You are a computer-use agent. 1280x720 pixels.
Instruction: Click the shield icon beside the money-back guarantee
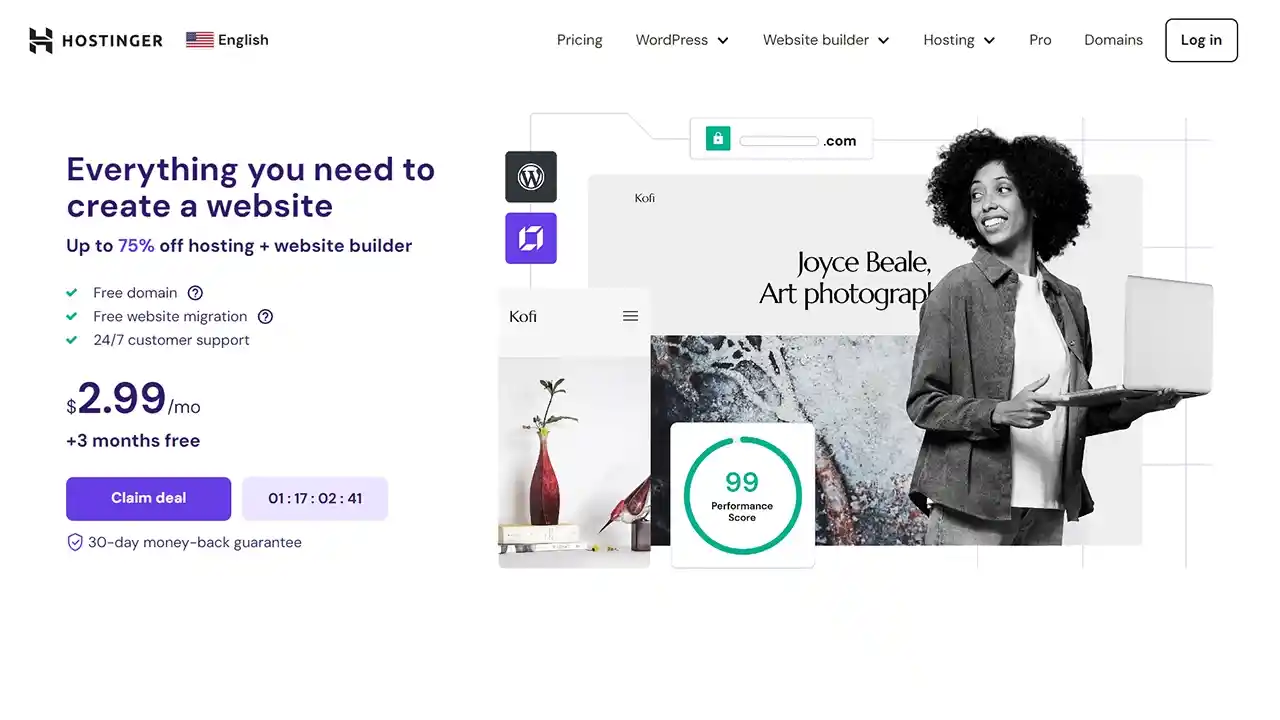pyautogui.click(x=74, y=542)
